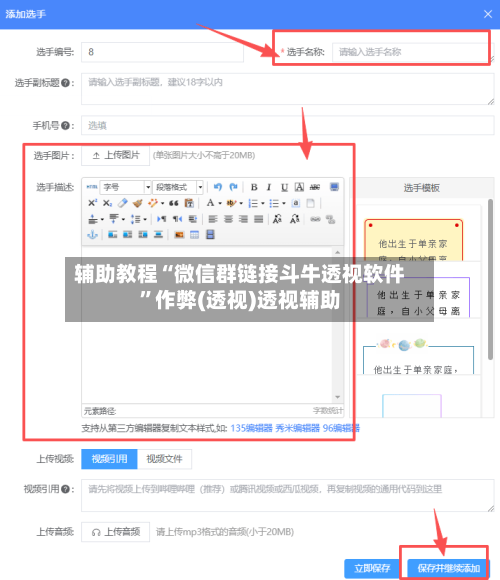The image size is (500, 580).
Task: Toggle underline formatting
Action: click(x=284, y=187)
